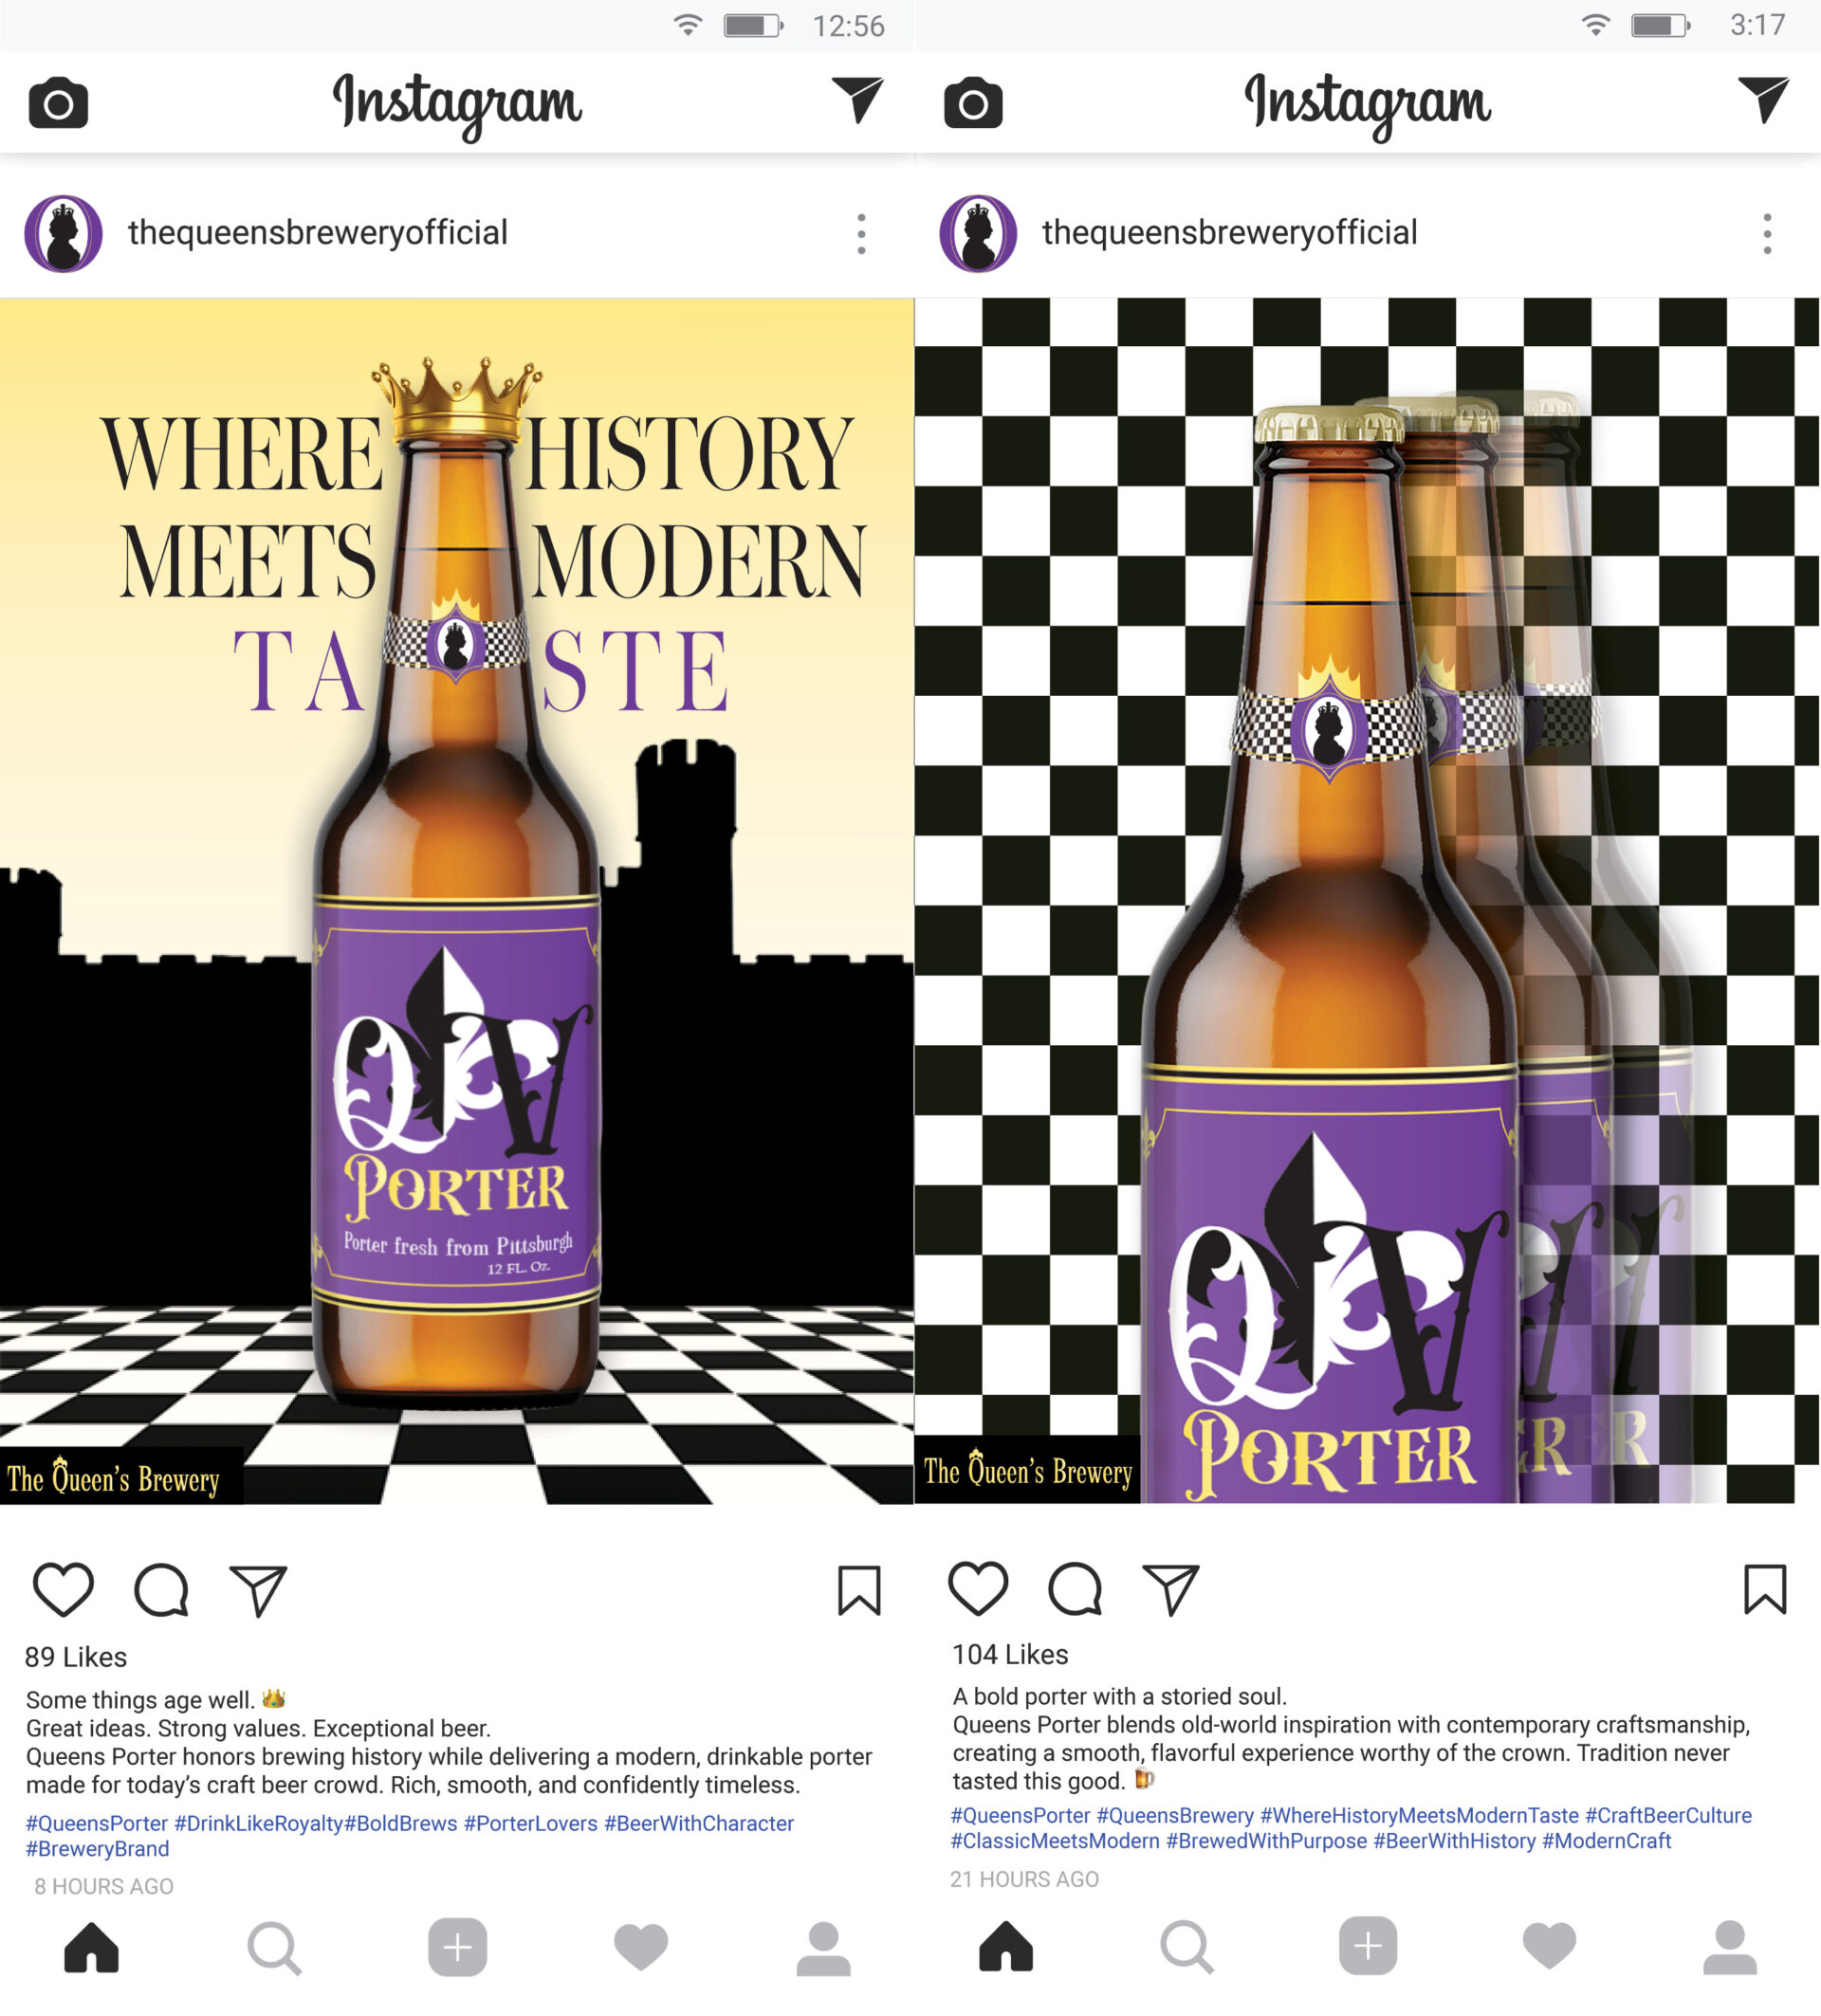
Task: Open the camera in left Instagram screen
Action: pyautogui.click(x=58, y=103)
